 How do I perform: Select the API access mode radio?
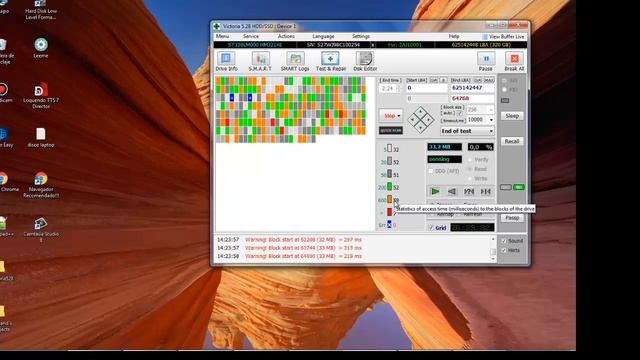click(504, 81)
